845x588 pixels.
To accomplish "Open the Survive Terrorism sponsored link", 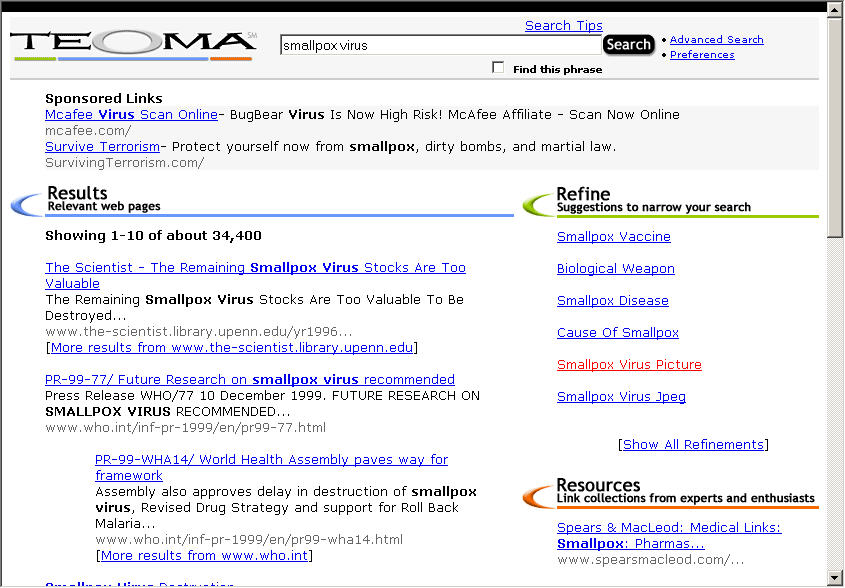I will 102,147.
